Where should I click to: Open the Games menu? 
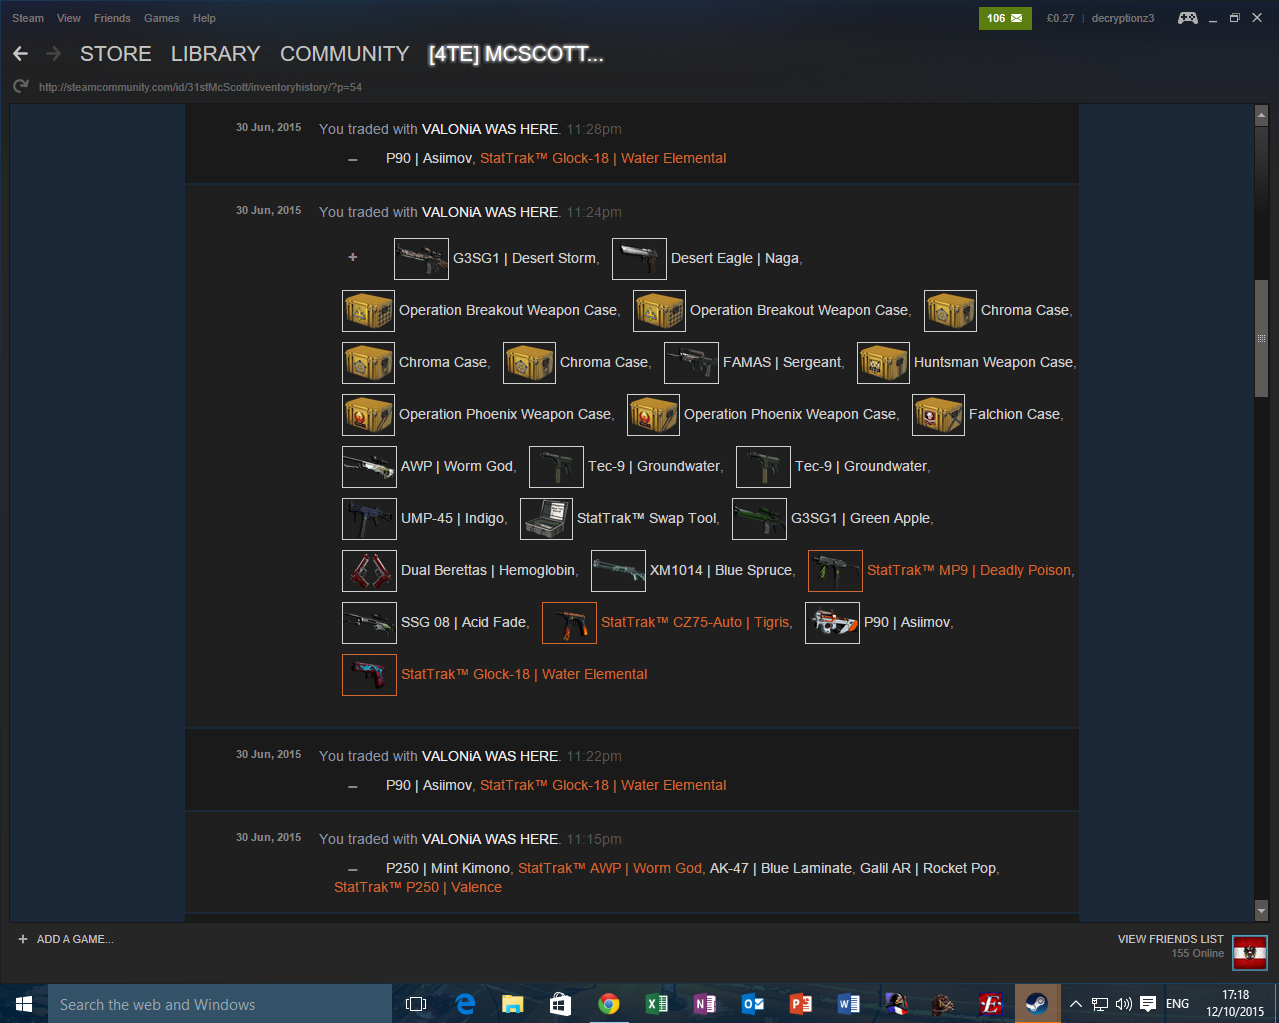click(161, 18)
